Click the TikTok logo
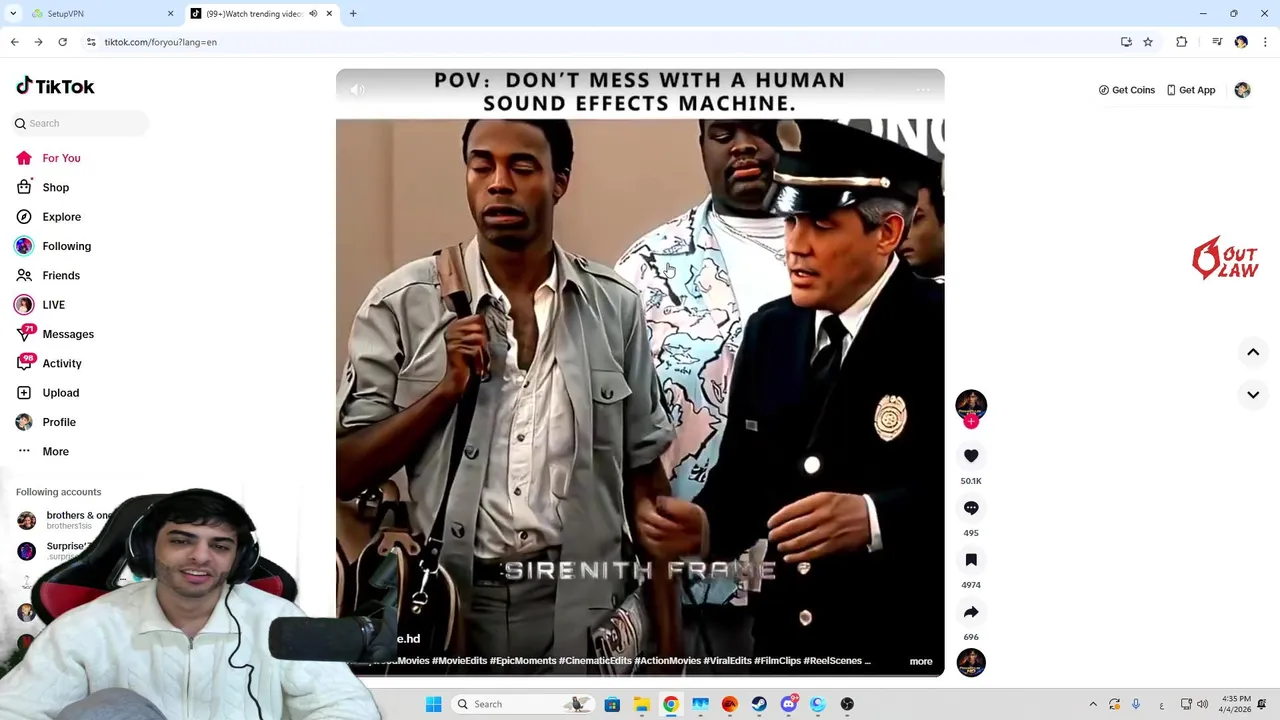The width and height of the screenshot is (1280, 720). (x=55, y=86)
